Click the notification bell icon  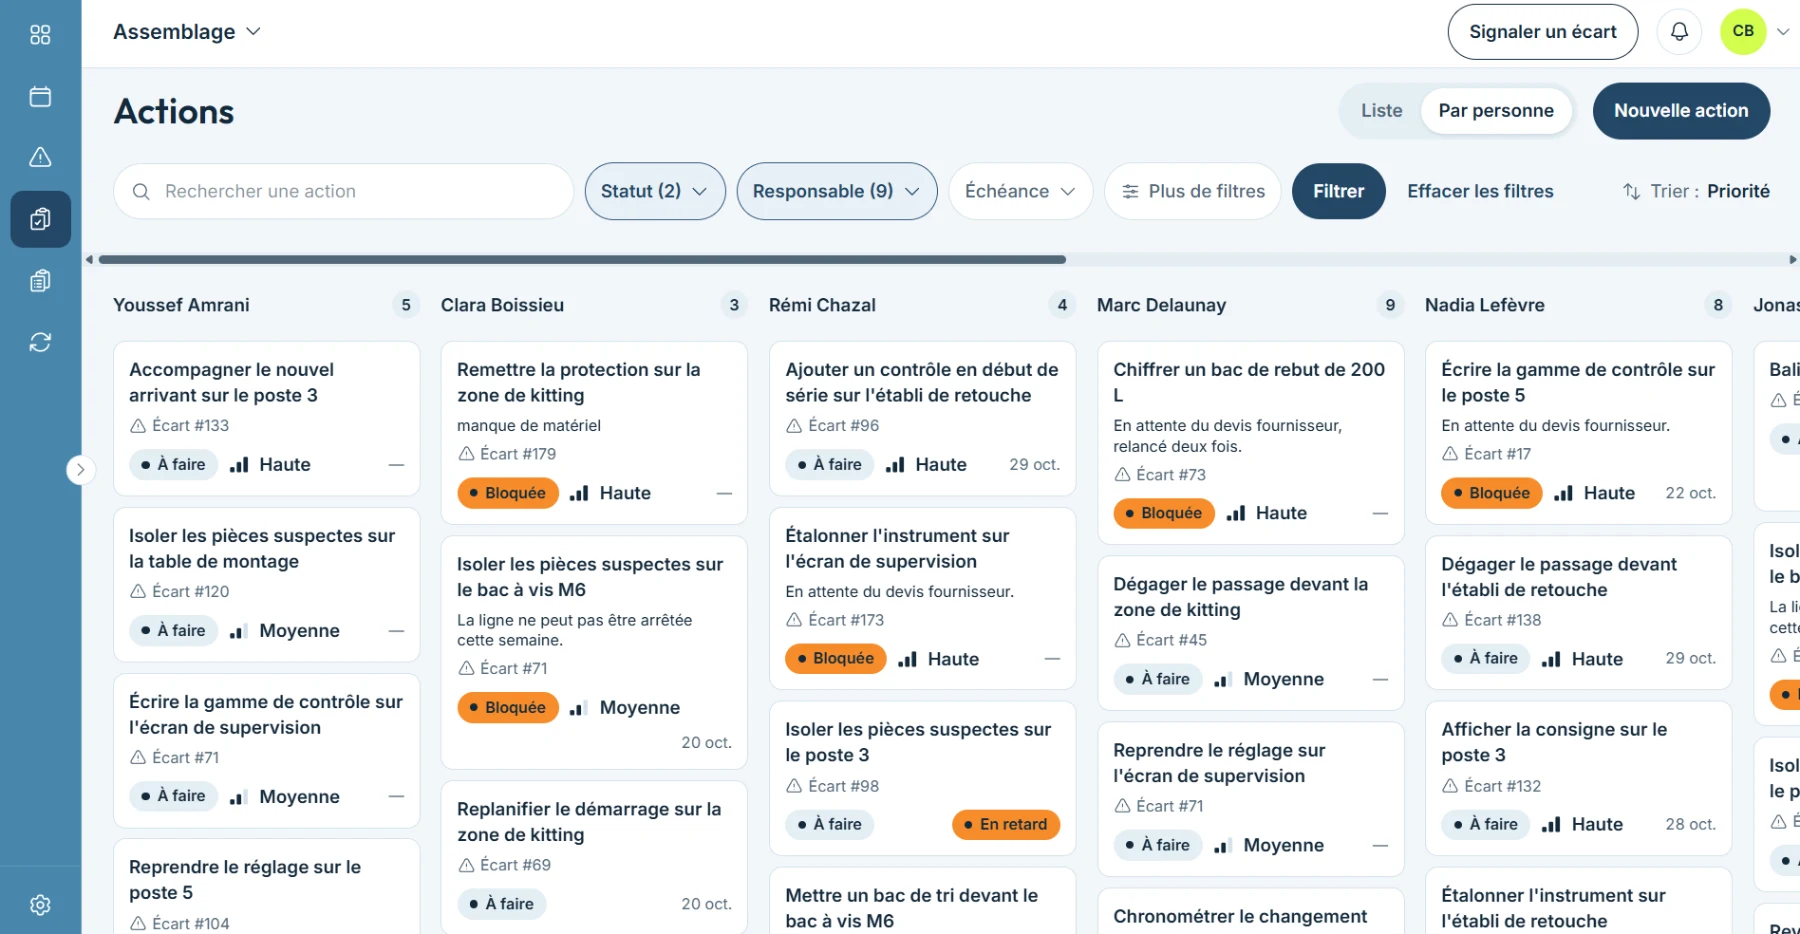(1680, 32)
